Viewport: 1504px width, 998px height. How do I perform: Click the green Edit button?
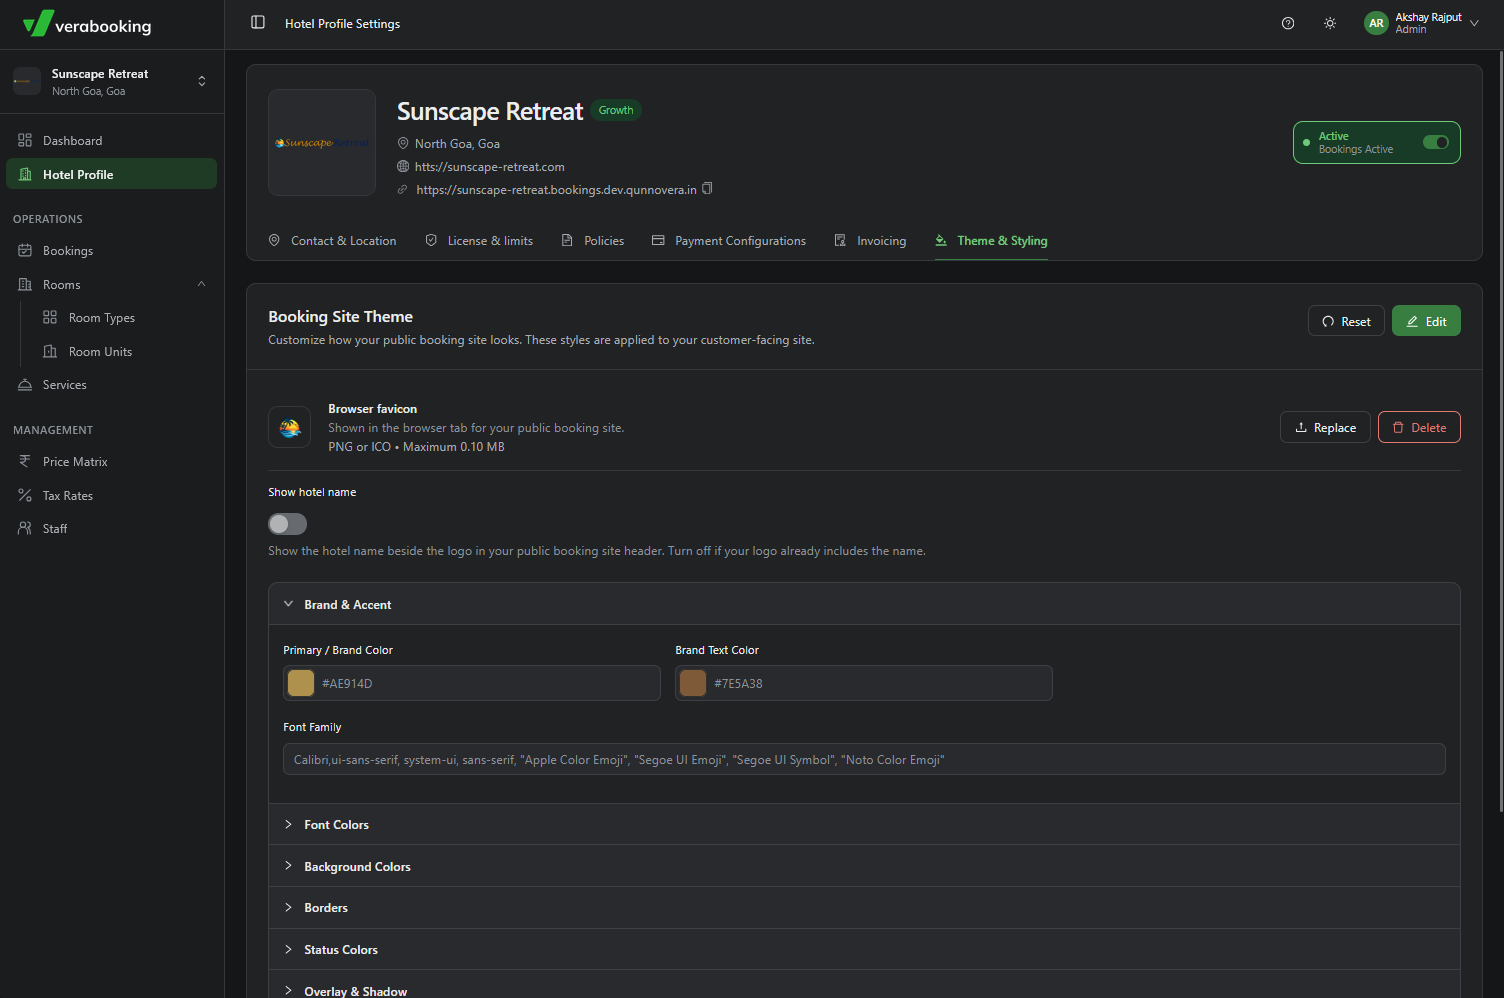pos(1426,321)
